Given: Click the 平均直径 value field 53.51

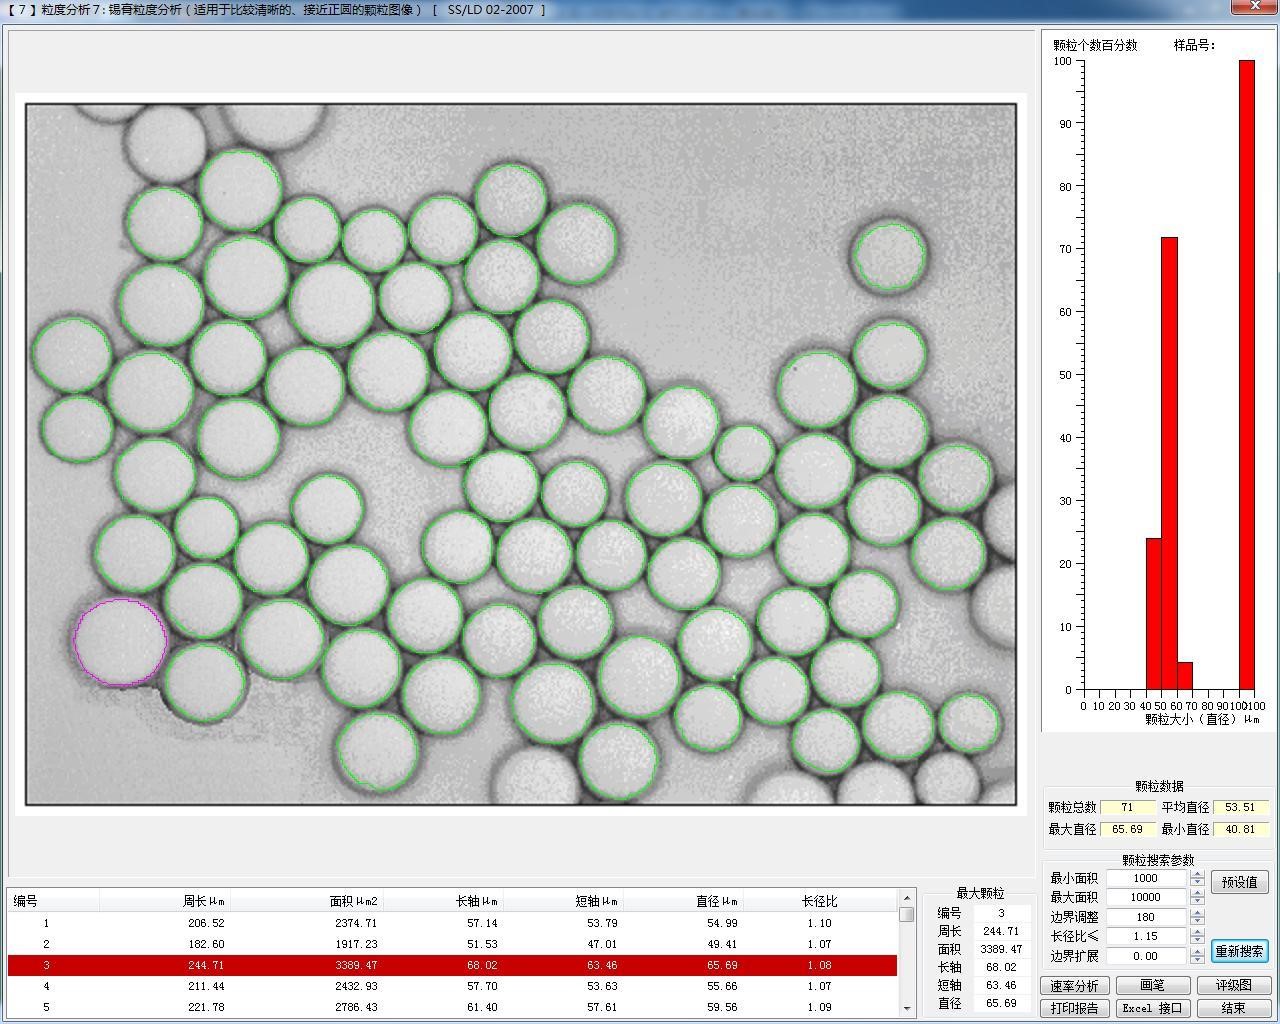Looking at the screenshot, I should [x=1240, y=807].
